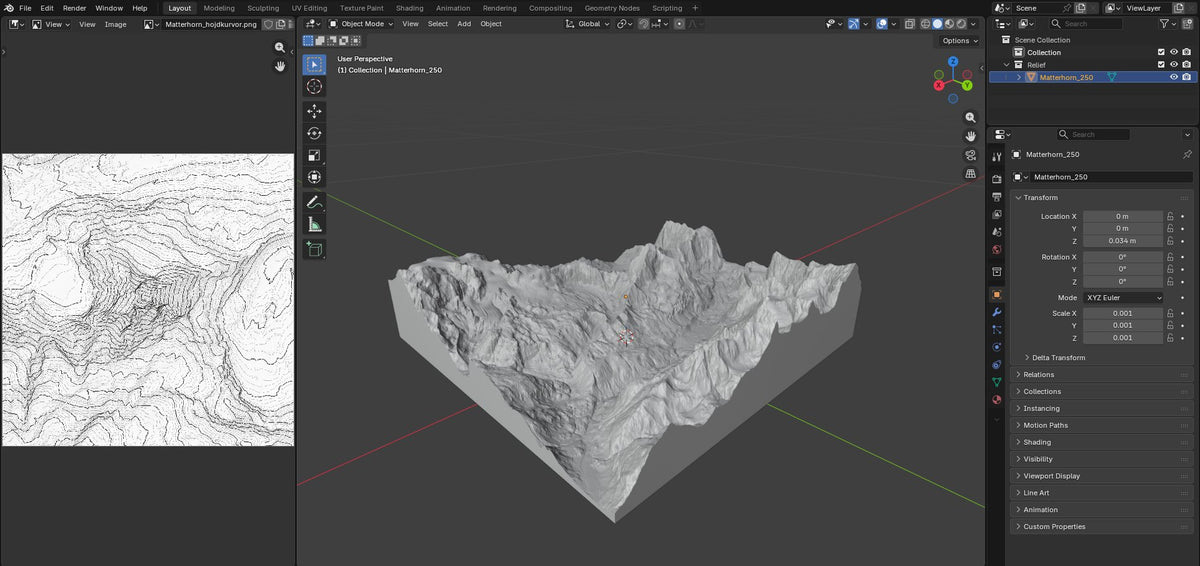1200x566 pixels.
Task: Toggle X-ray viewport display
Action: [910, 23]
